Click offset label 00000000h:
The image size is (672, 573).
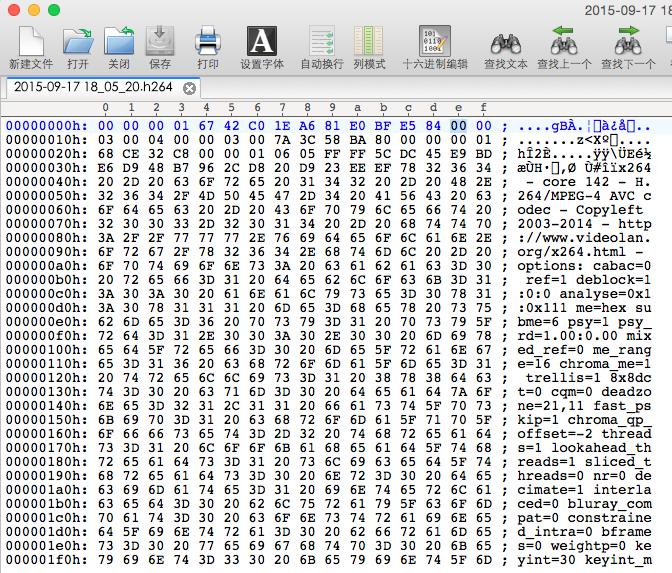coord(46,126)
